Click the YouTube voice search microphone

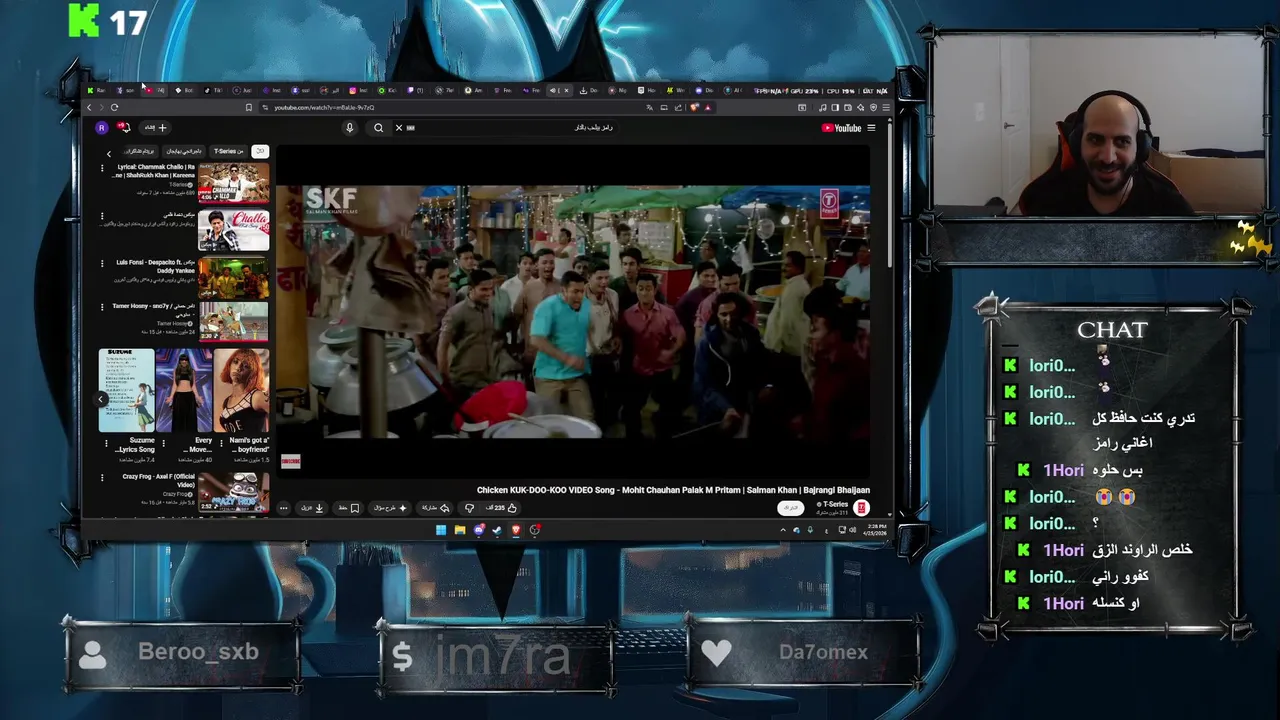(x=349, y=128)
